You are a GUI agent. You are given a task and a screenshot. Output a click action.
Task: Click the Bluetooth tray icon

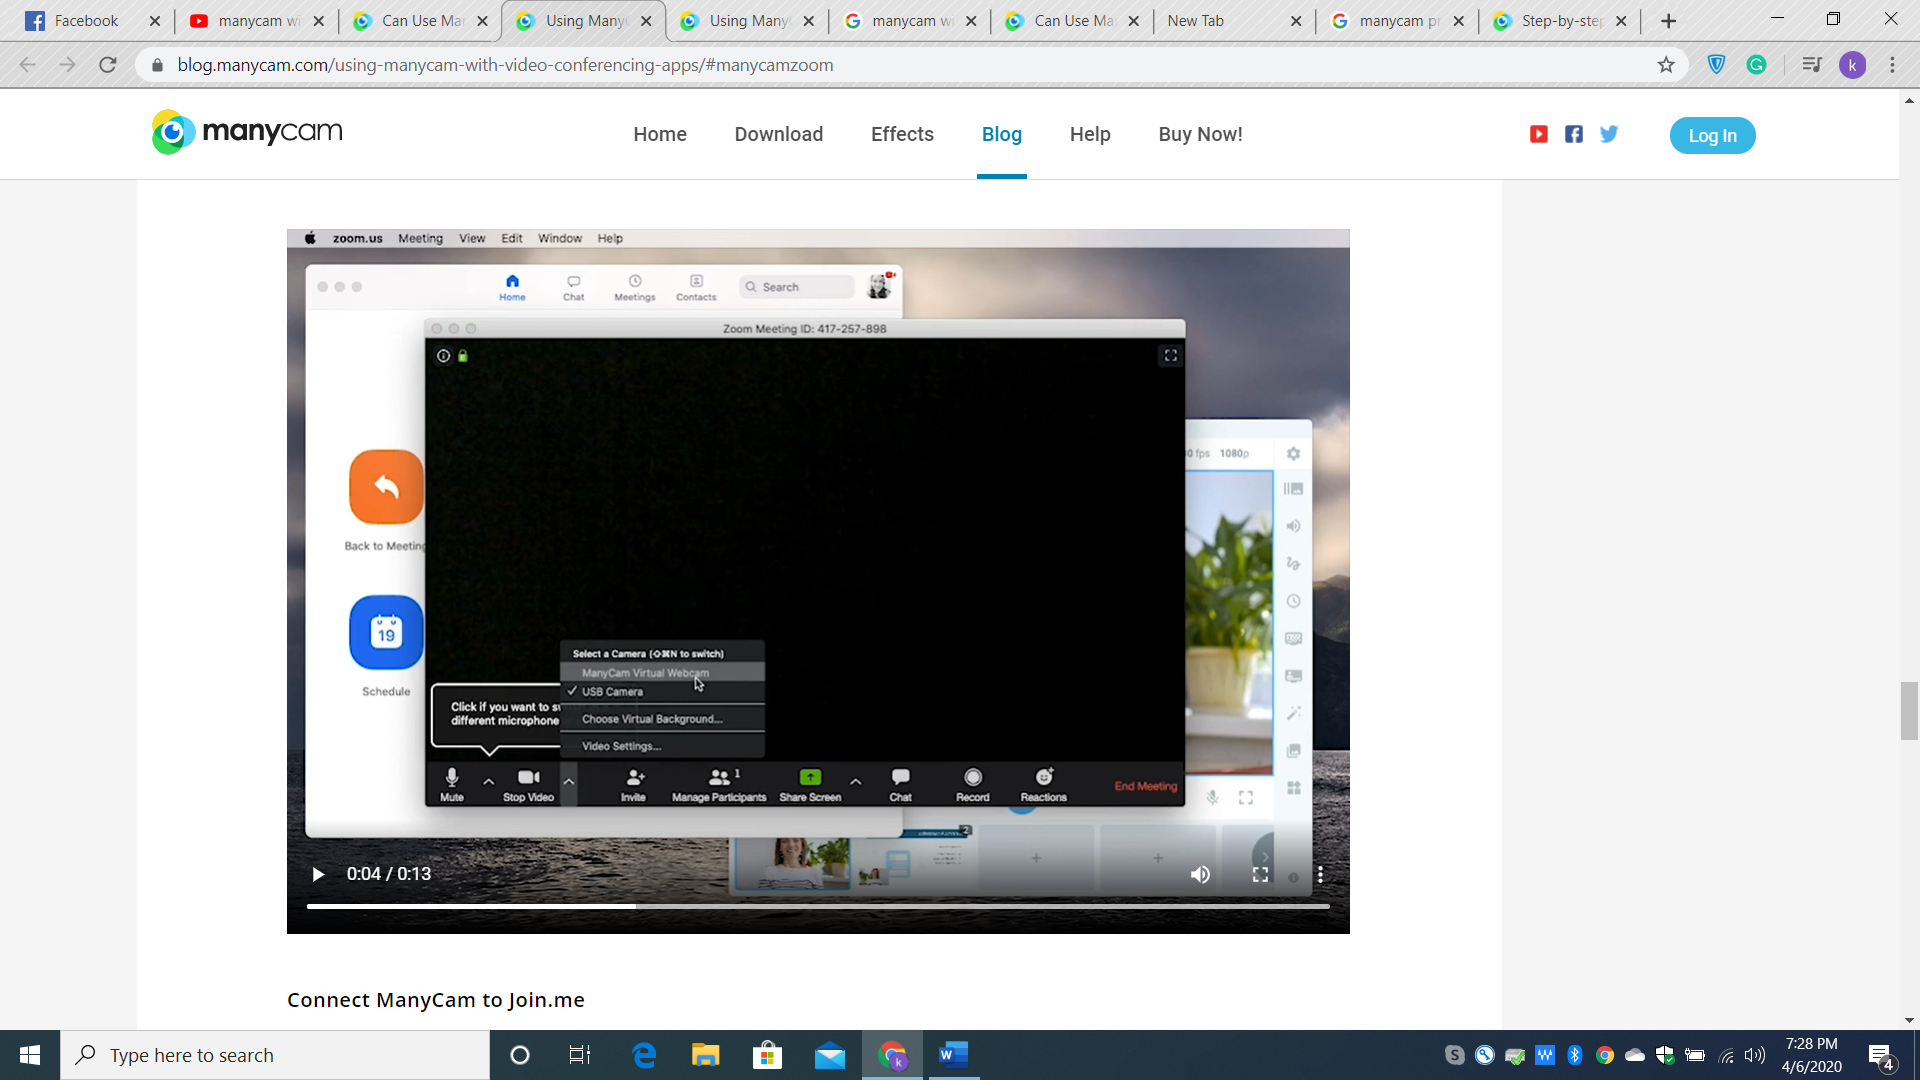(1575, 1055)
